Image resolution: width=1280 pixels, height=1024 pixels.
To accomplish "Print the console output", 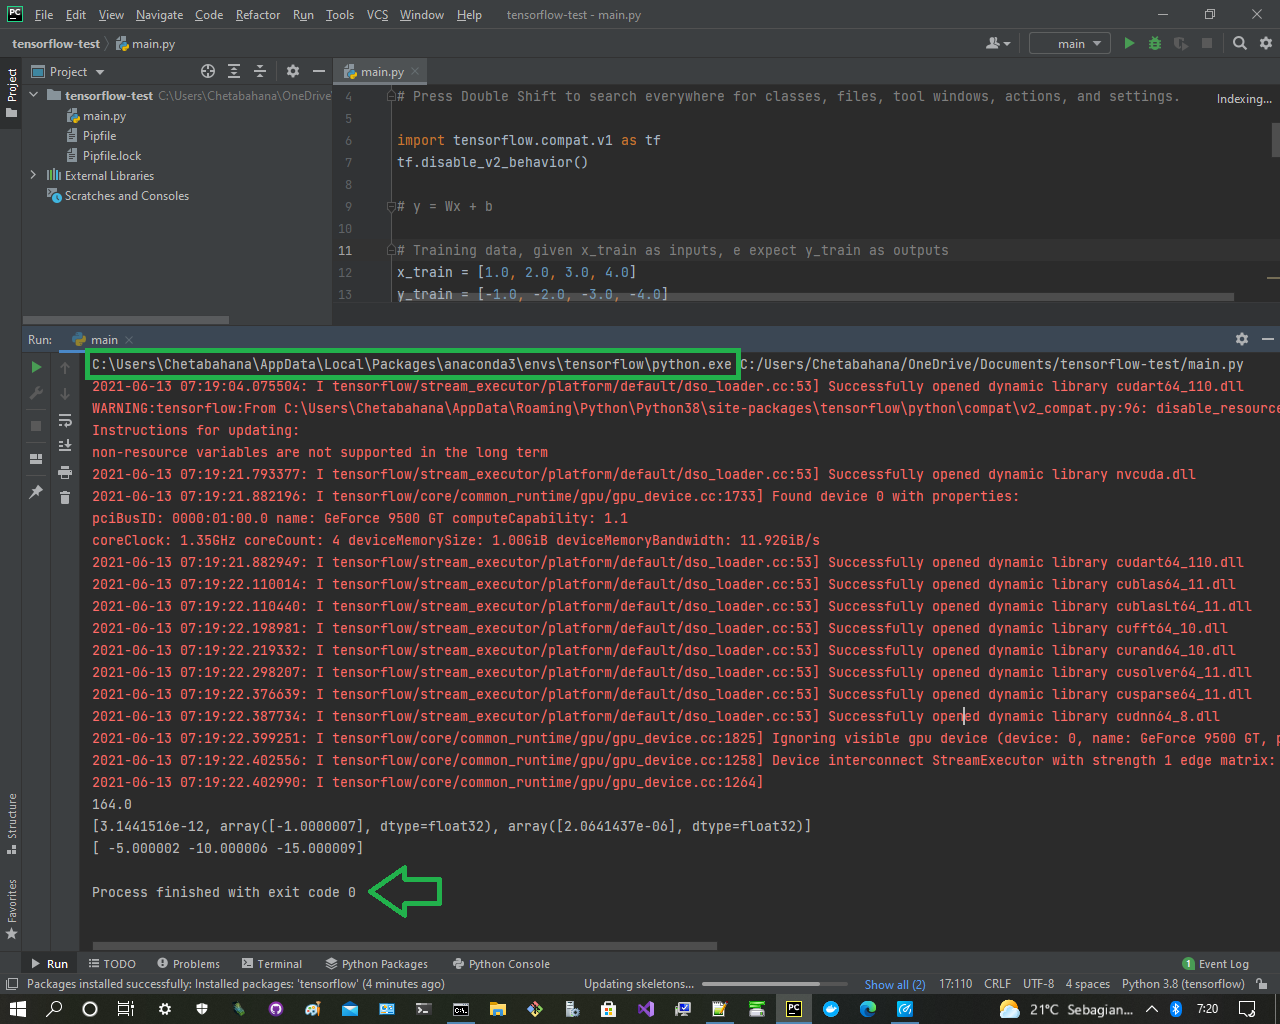I will pos(65,472).
